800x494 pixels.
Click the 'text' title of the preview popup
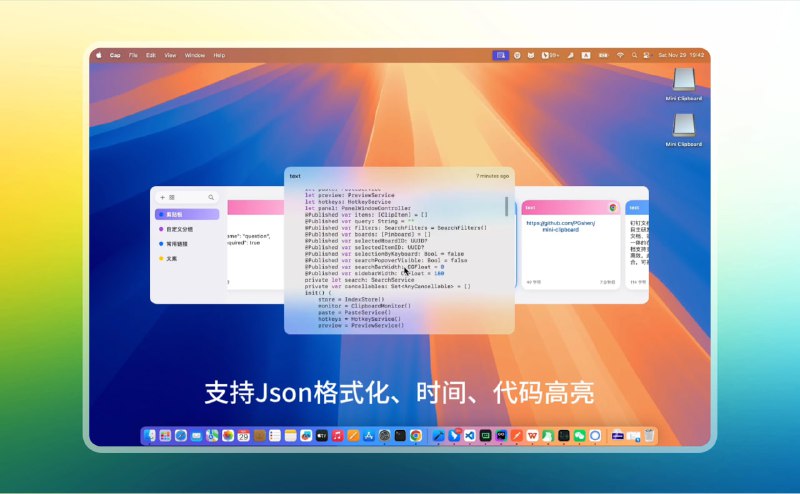[295, 176]
